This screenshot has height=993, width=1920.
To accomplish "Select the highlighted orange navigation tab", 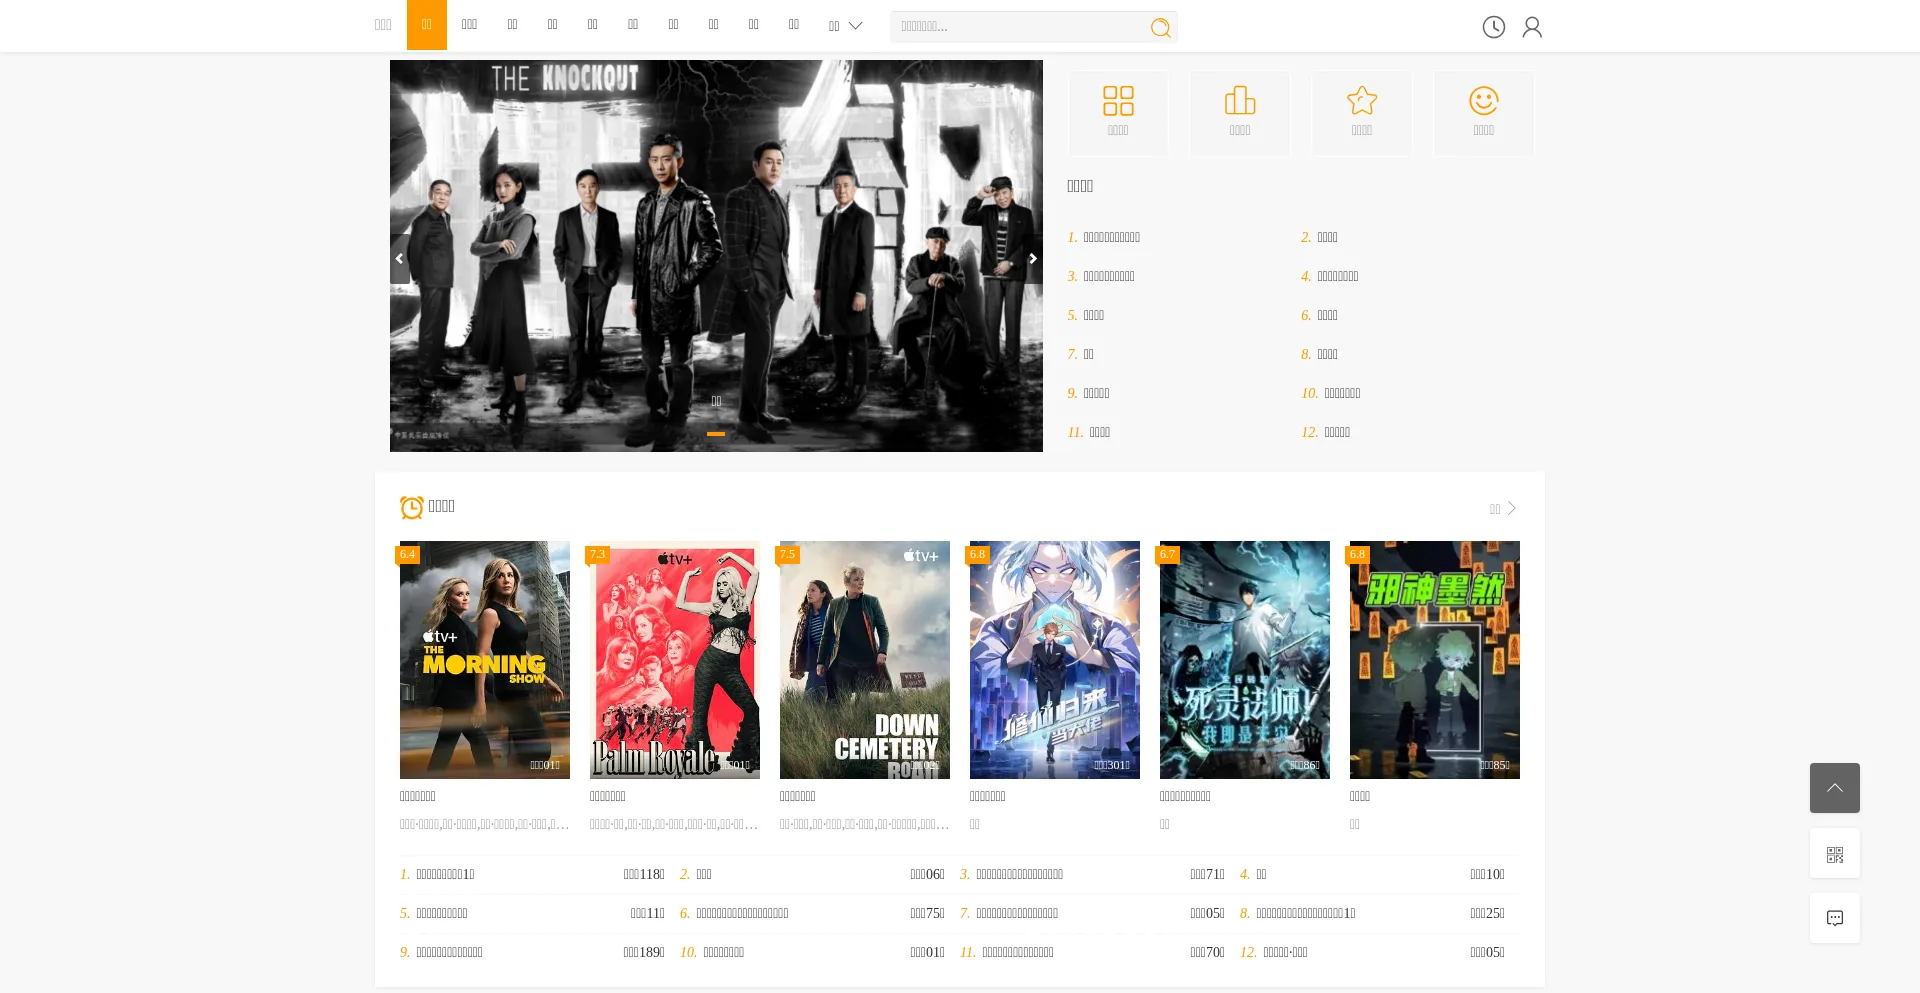I will pyautogui.click(x=426, y=25).
